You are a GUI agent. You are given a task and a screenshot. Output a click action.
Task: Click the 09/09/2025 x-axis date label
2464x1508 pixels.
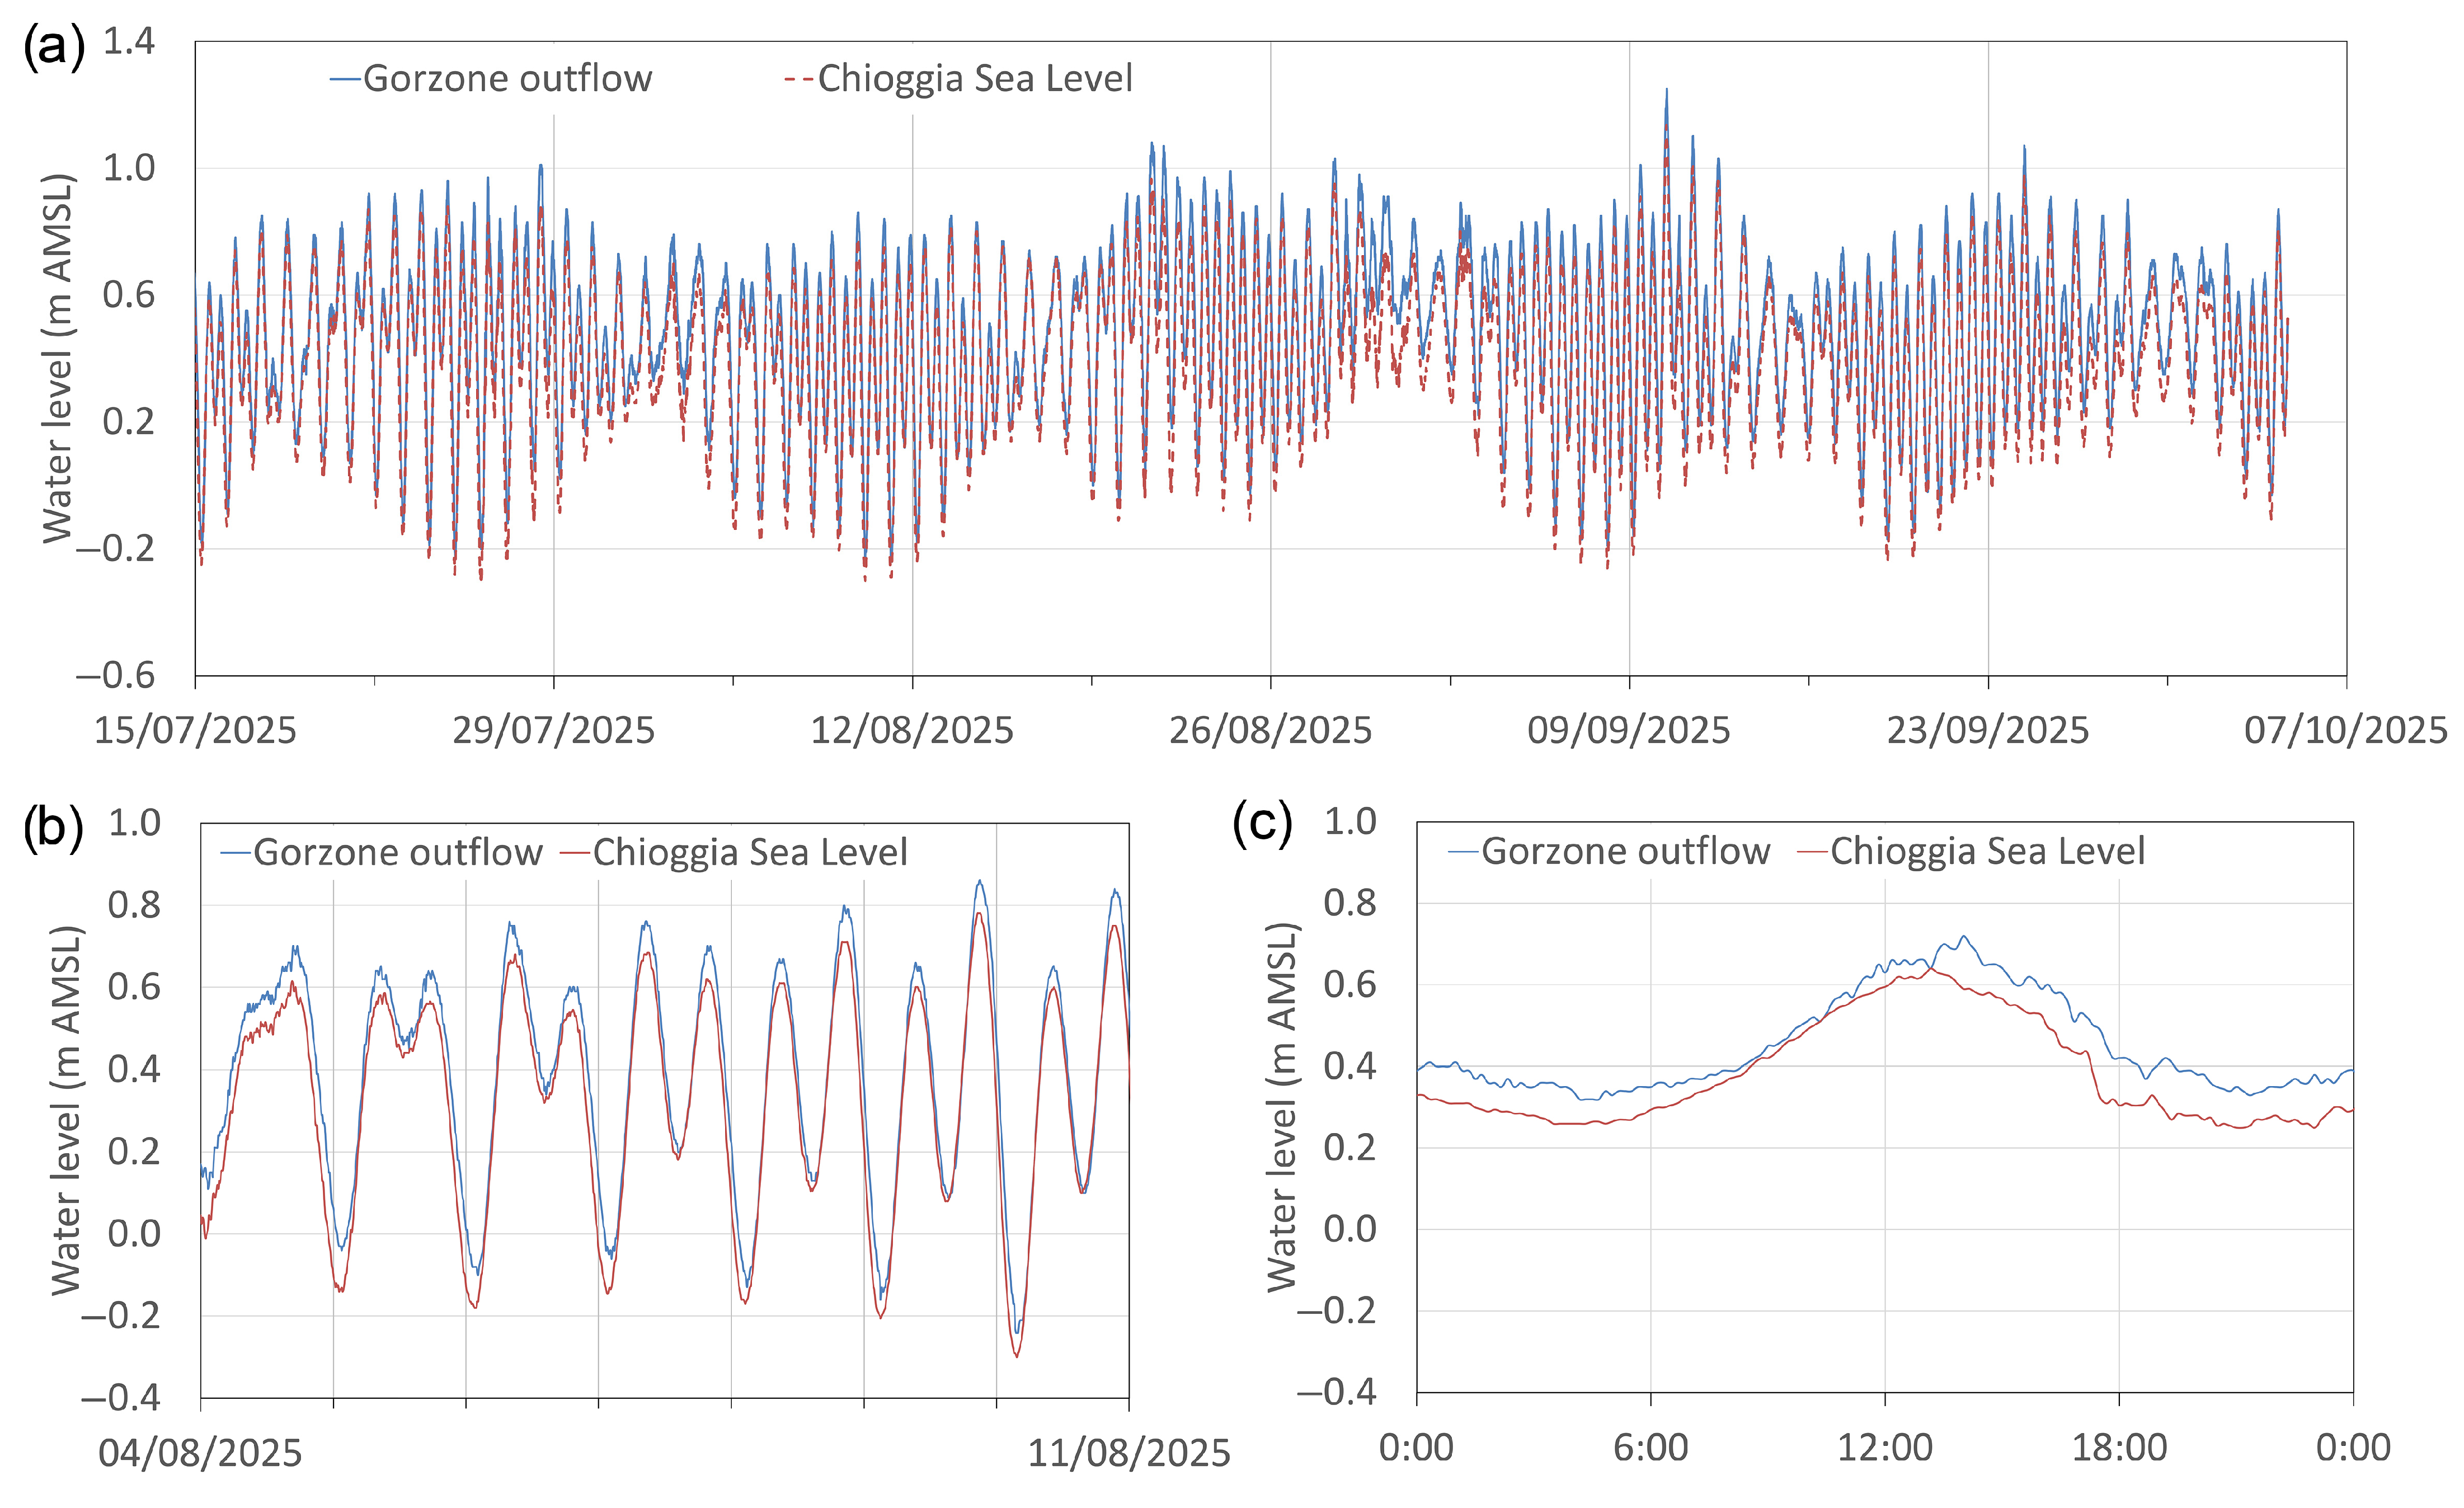(1628, 731)
